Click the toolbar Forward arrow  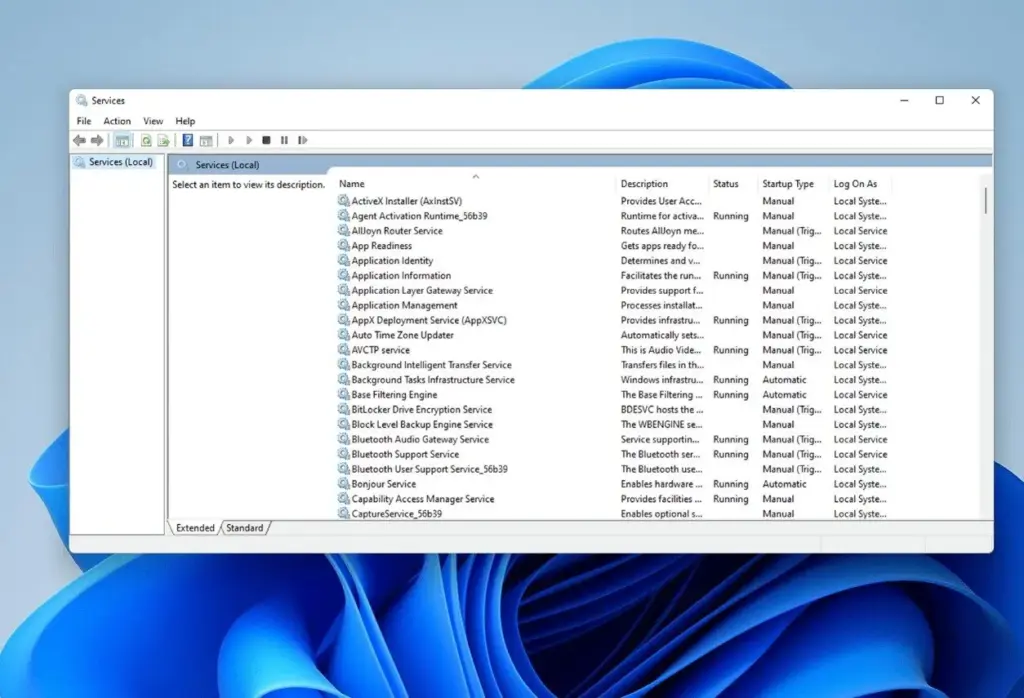point(97,140)
